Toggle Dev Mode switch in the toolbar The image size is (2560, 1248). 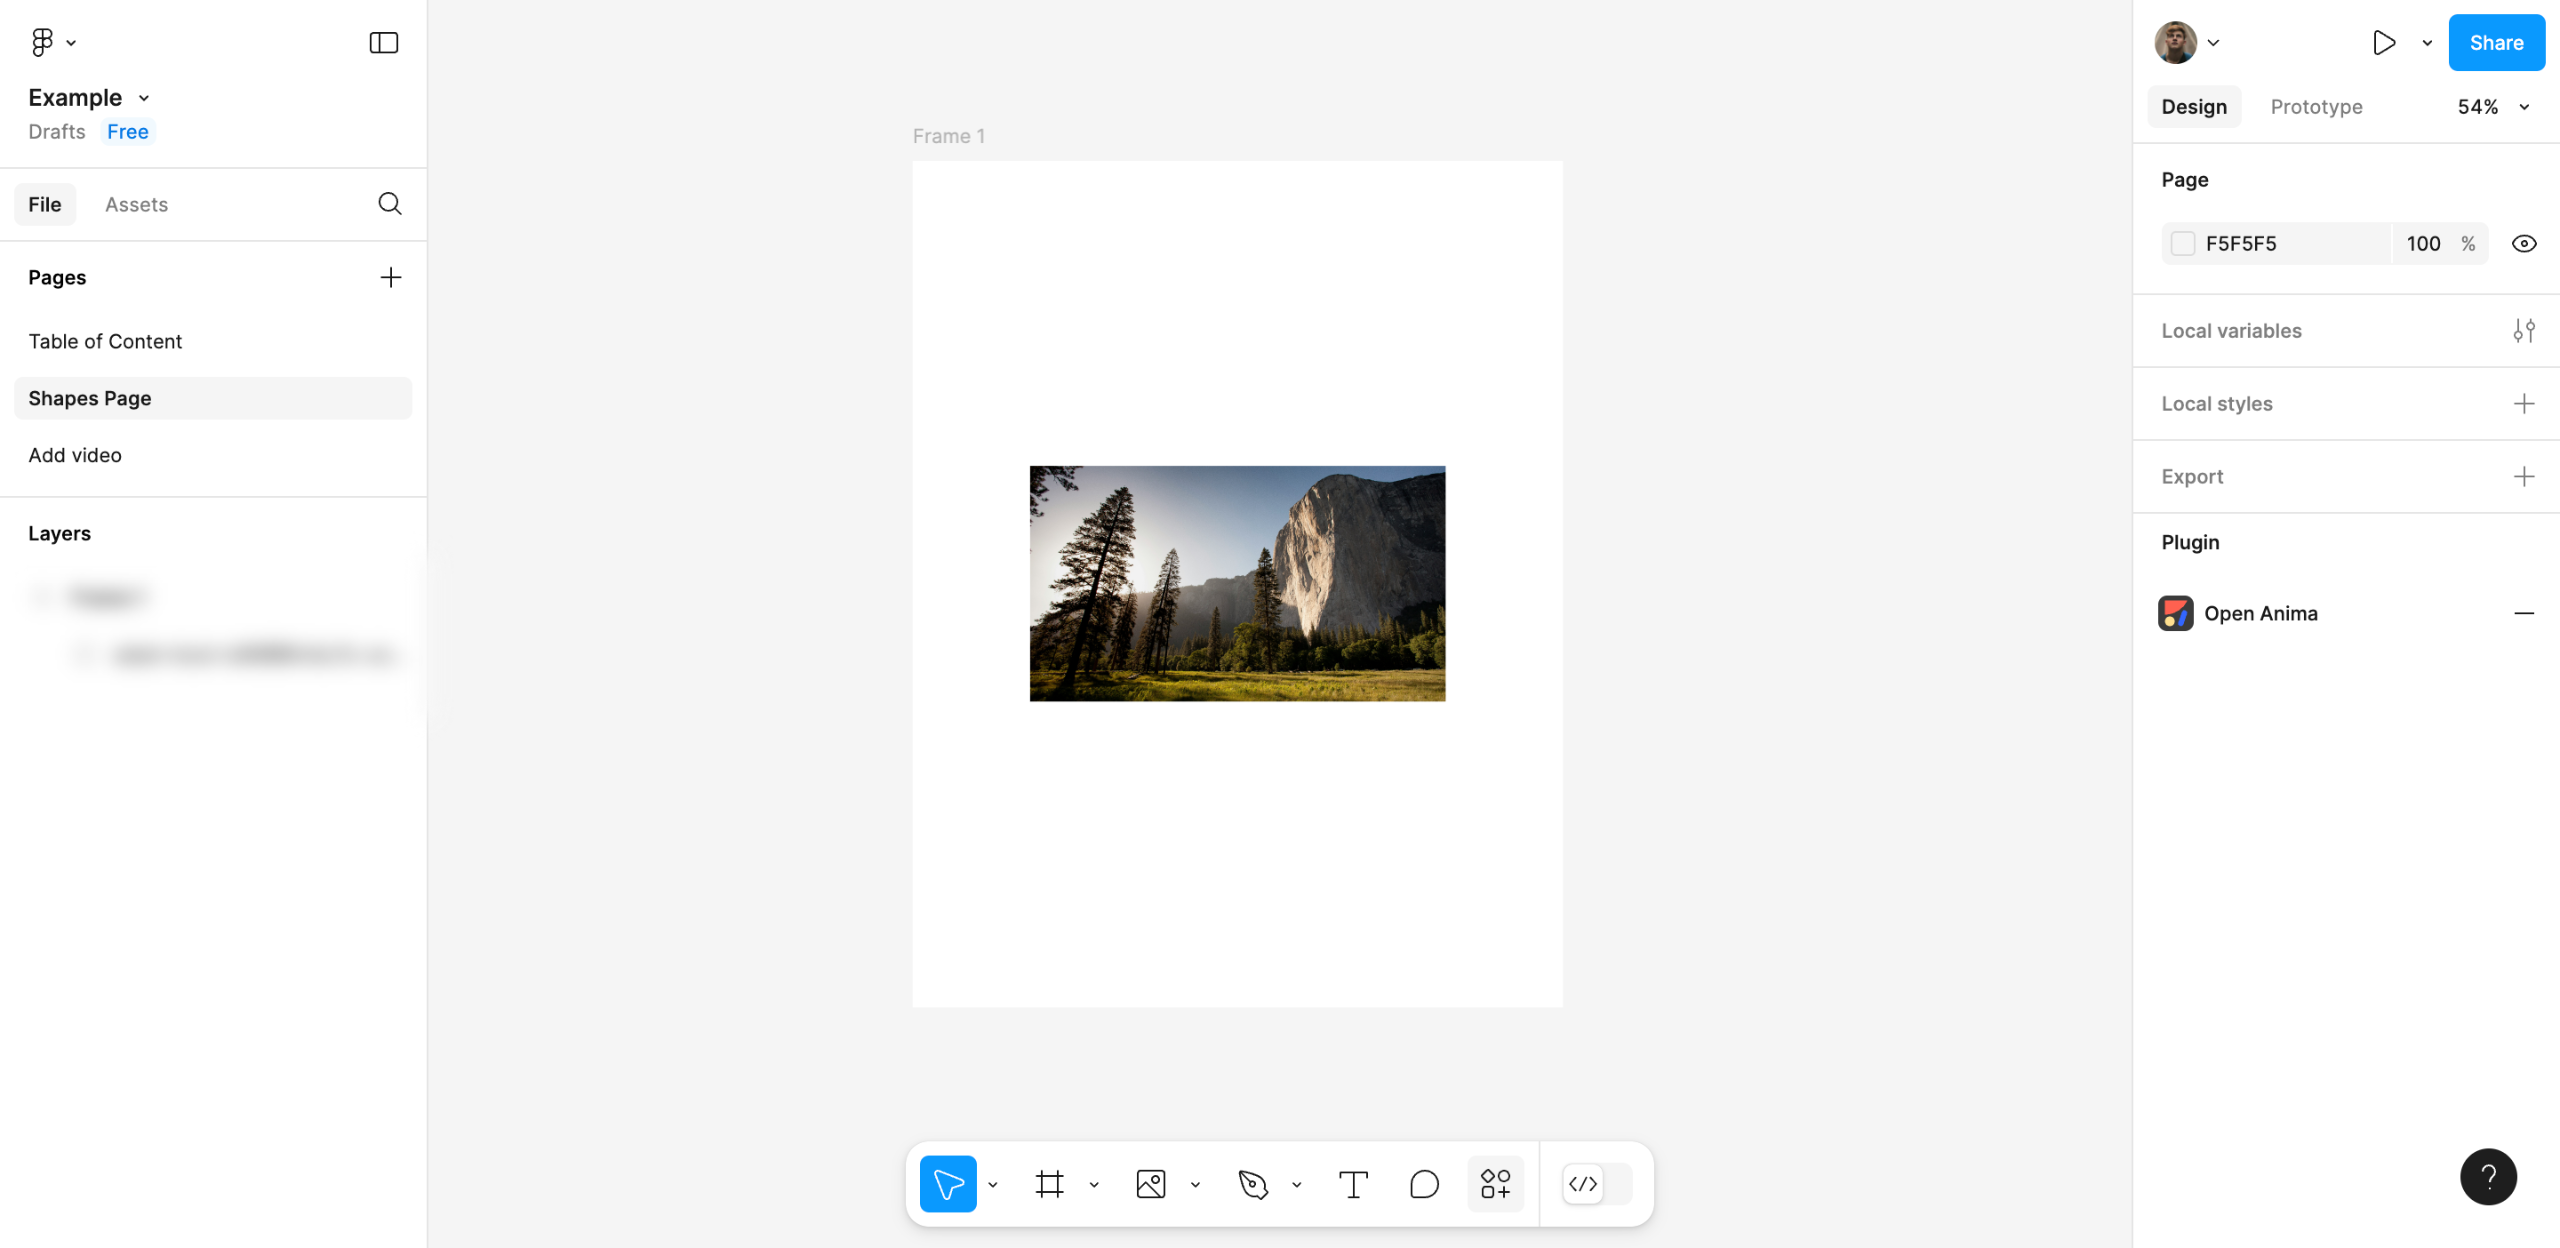1597,1184
